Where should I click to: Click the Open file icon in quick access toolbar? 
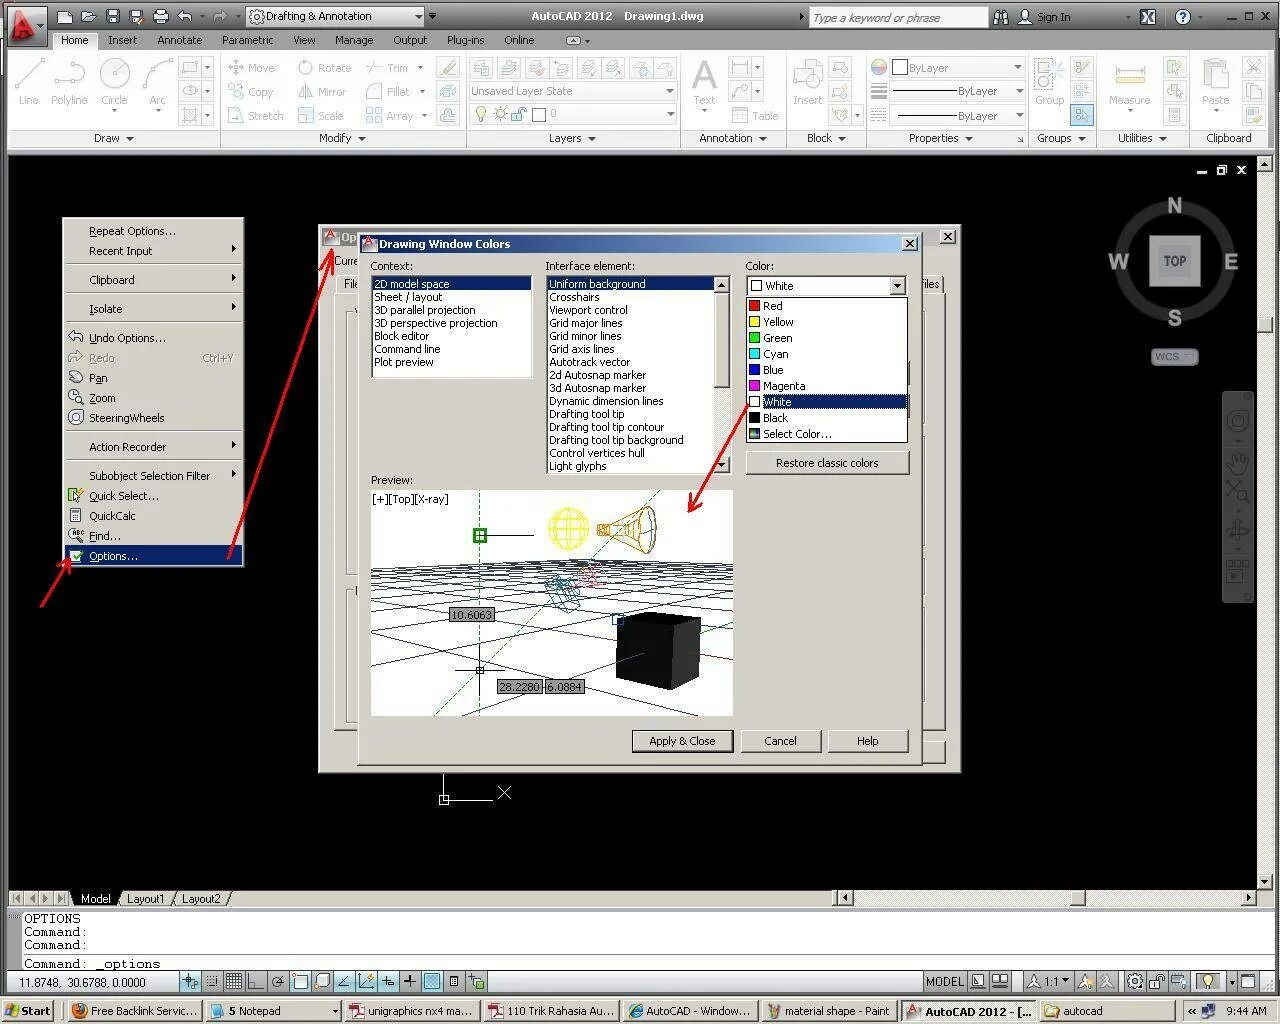[88, 17]
